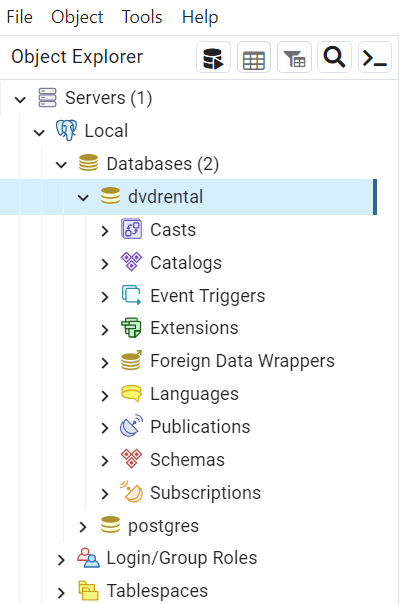Collapse the dvdrental database node
The height and width of the screenshot is (604, 399).
(83, 198)
